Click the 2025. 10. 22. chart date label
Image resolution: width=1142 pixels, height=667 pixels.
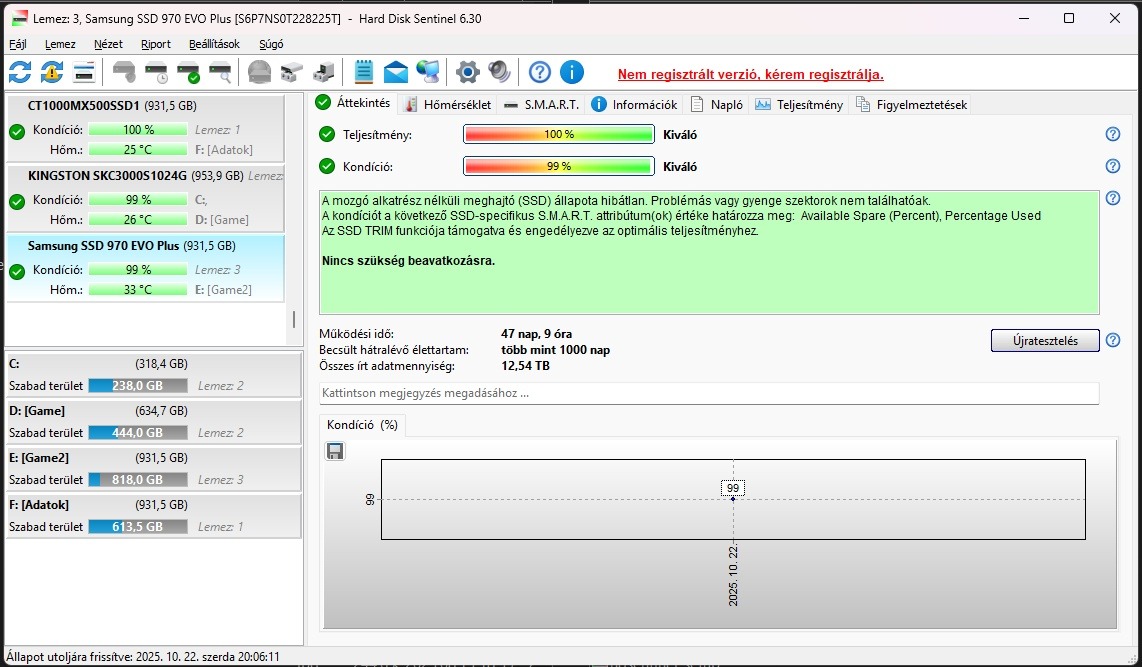[x=733, y=575]
